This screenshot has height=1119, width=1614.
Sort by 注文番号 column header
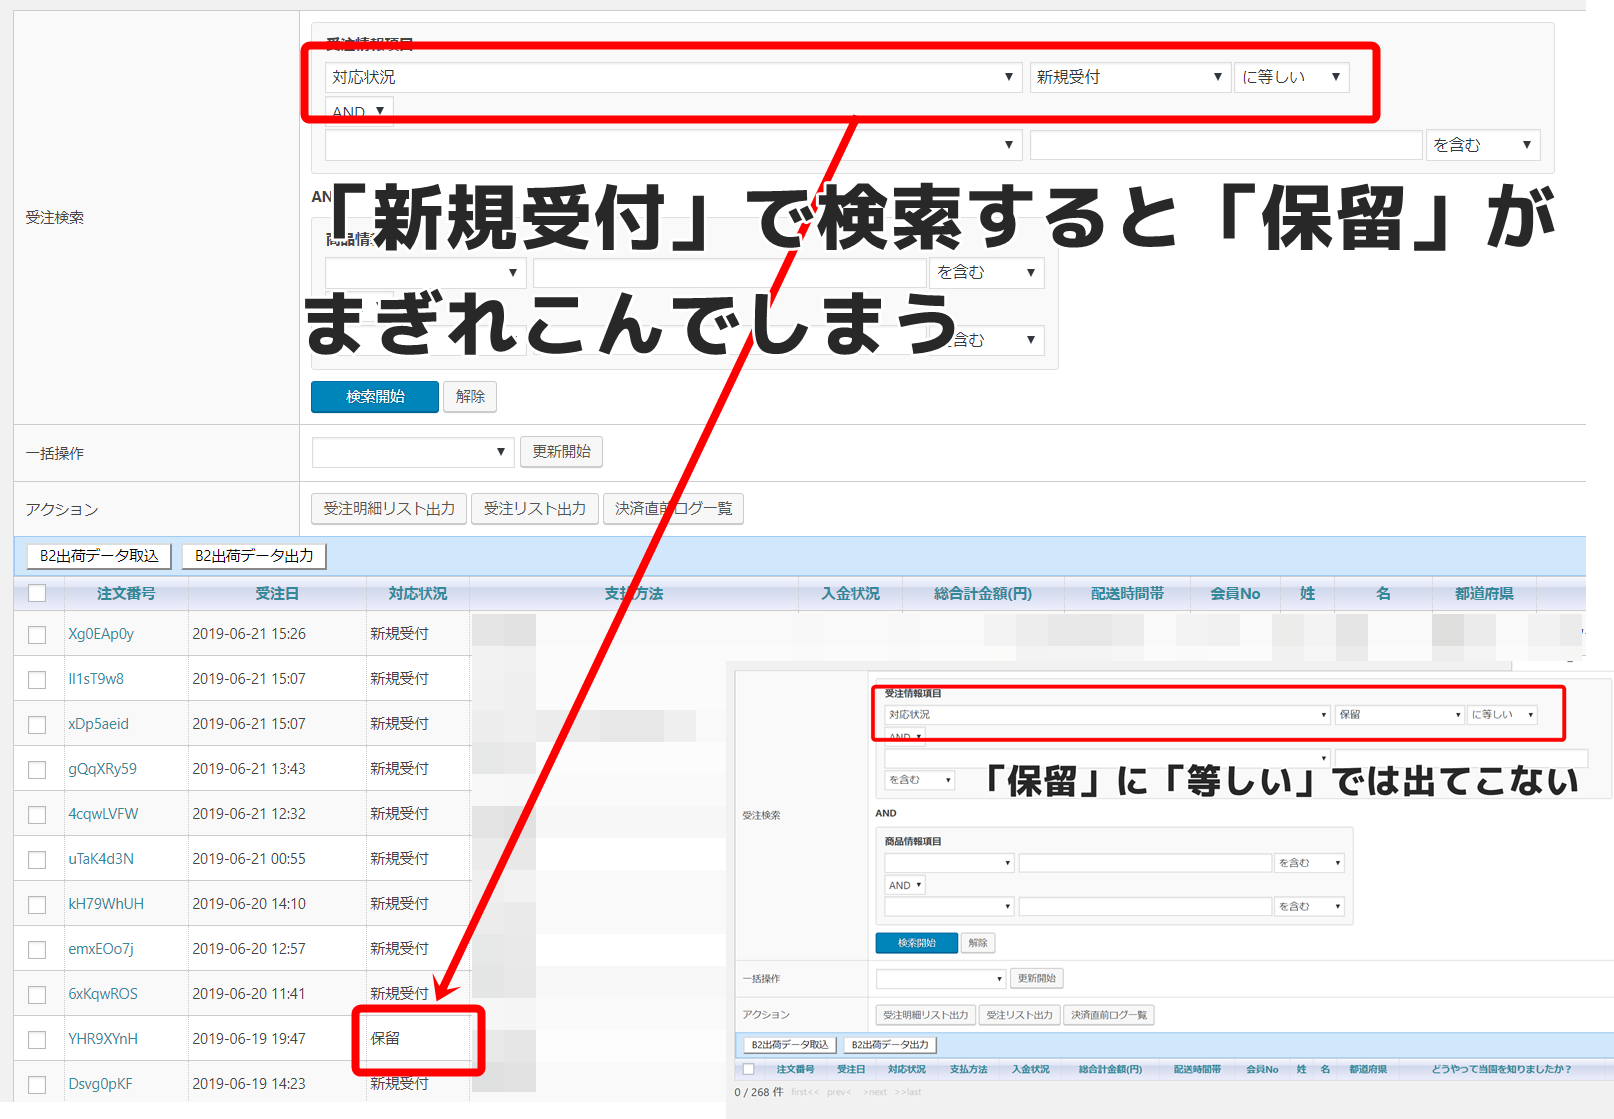pos(126,593)
